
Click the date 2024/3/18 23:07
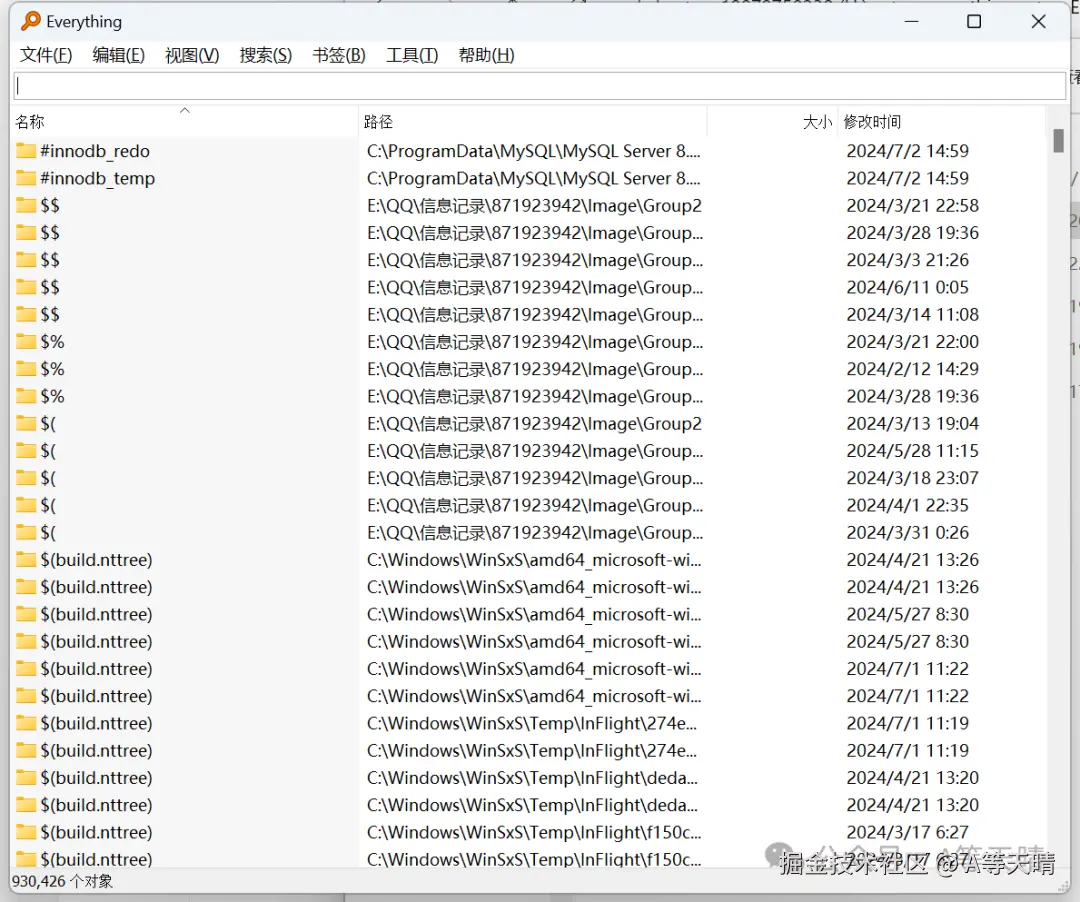[x=913, y=478]
